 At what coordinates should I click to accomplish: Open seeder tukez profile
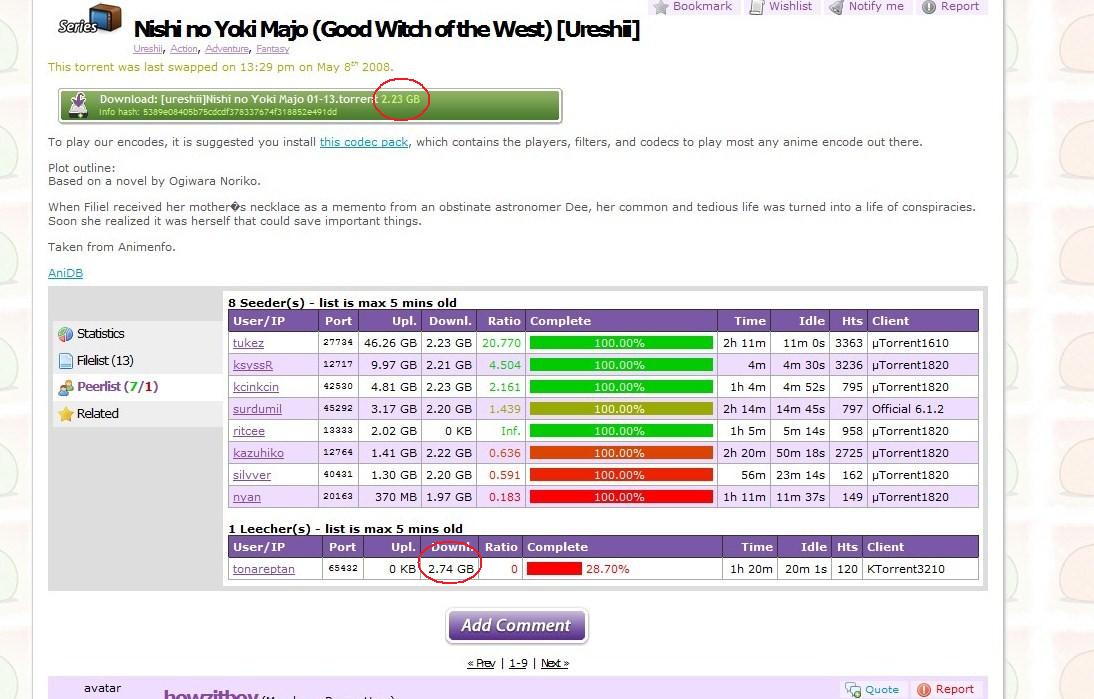(248, 343)
